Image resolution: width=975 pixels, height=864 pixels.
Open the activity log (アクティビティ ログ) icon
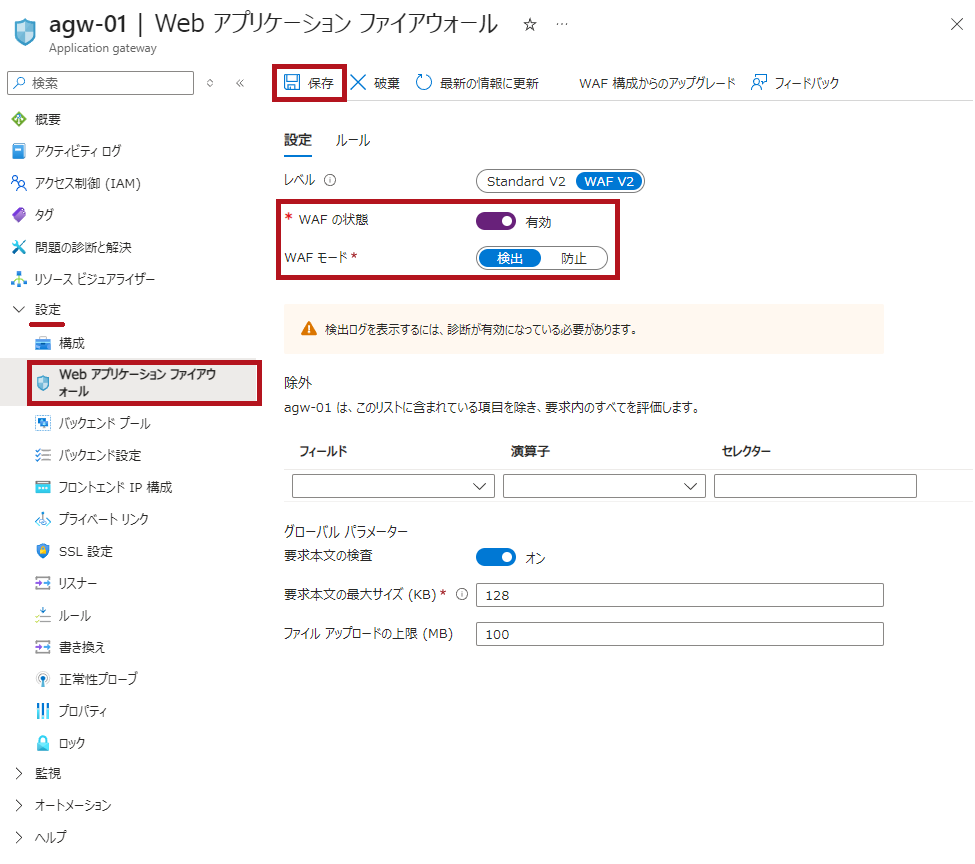point(18,151)
